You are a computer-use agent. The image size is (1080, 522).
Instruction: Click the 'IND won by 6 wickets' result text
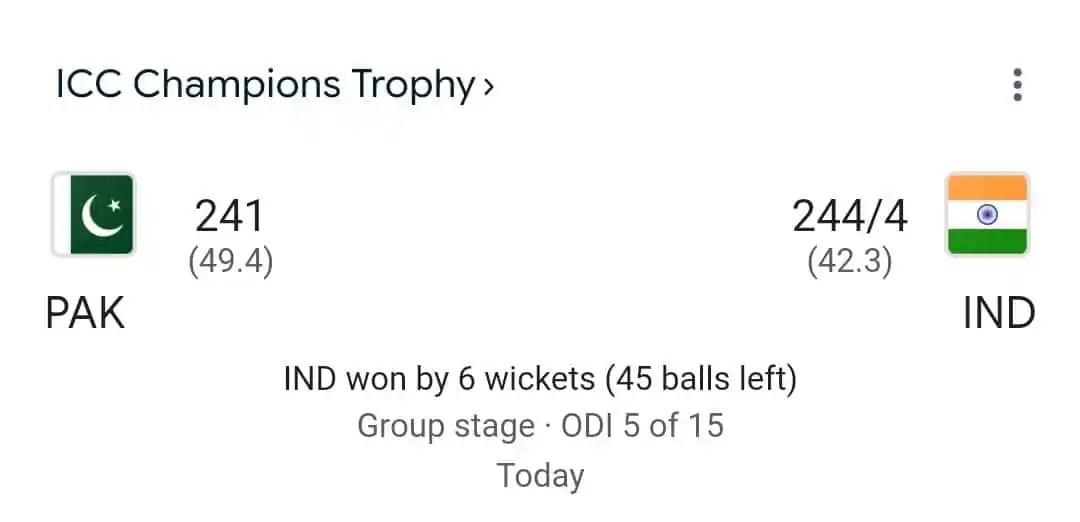[x=439, y=378]
